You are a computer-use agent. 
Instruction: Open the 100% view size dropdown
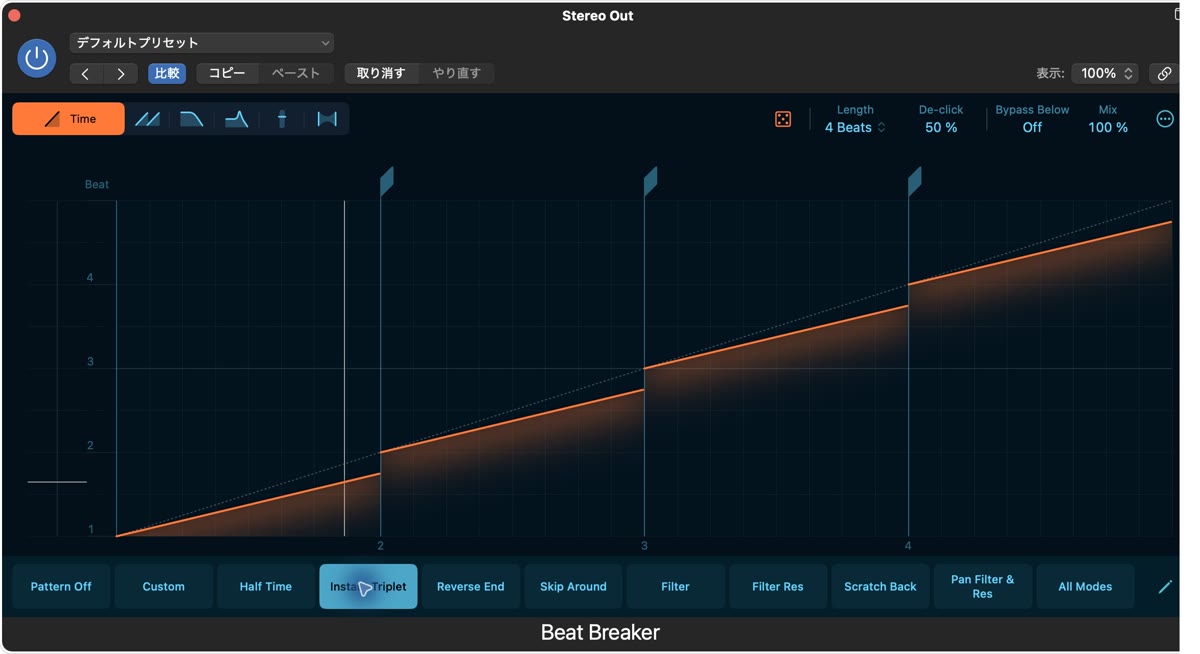(x=1105, y=73)
